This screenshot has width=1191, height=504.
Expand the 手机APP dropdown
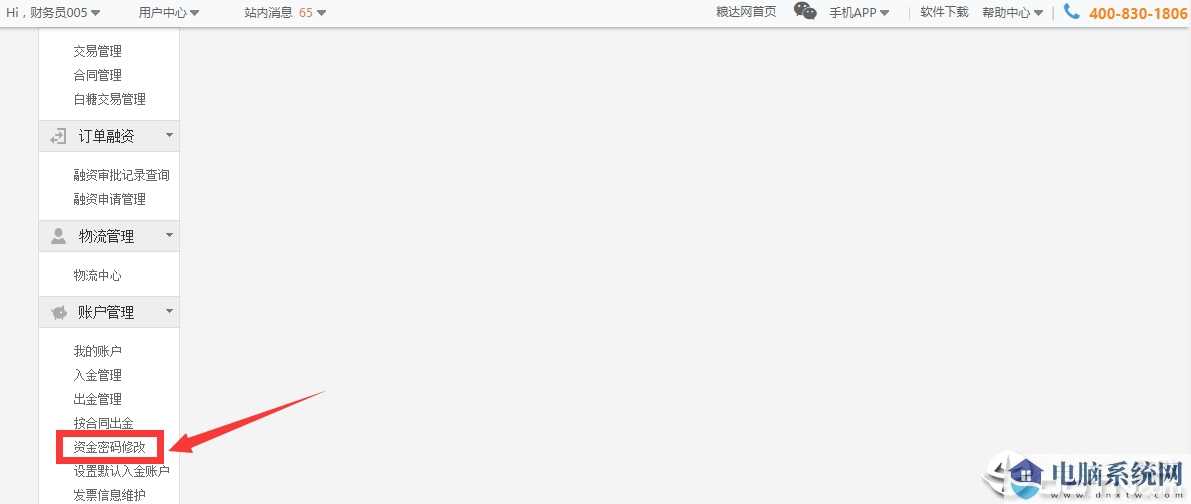tap(859, 12)
